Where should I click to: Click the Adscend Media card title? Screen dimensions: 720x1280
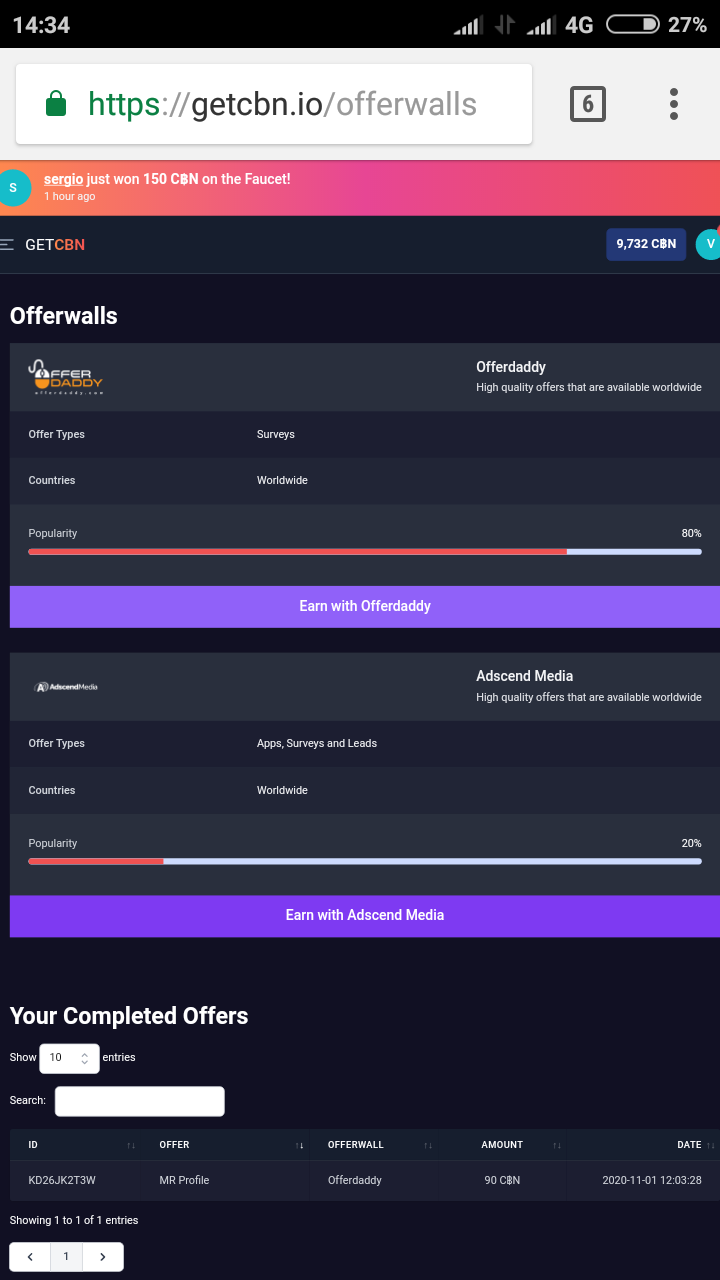(x=525, y=676)
